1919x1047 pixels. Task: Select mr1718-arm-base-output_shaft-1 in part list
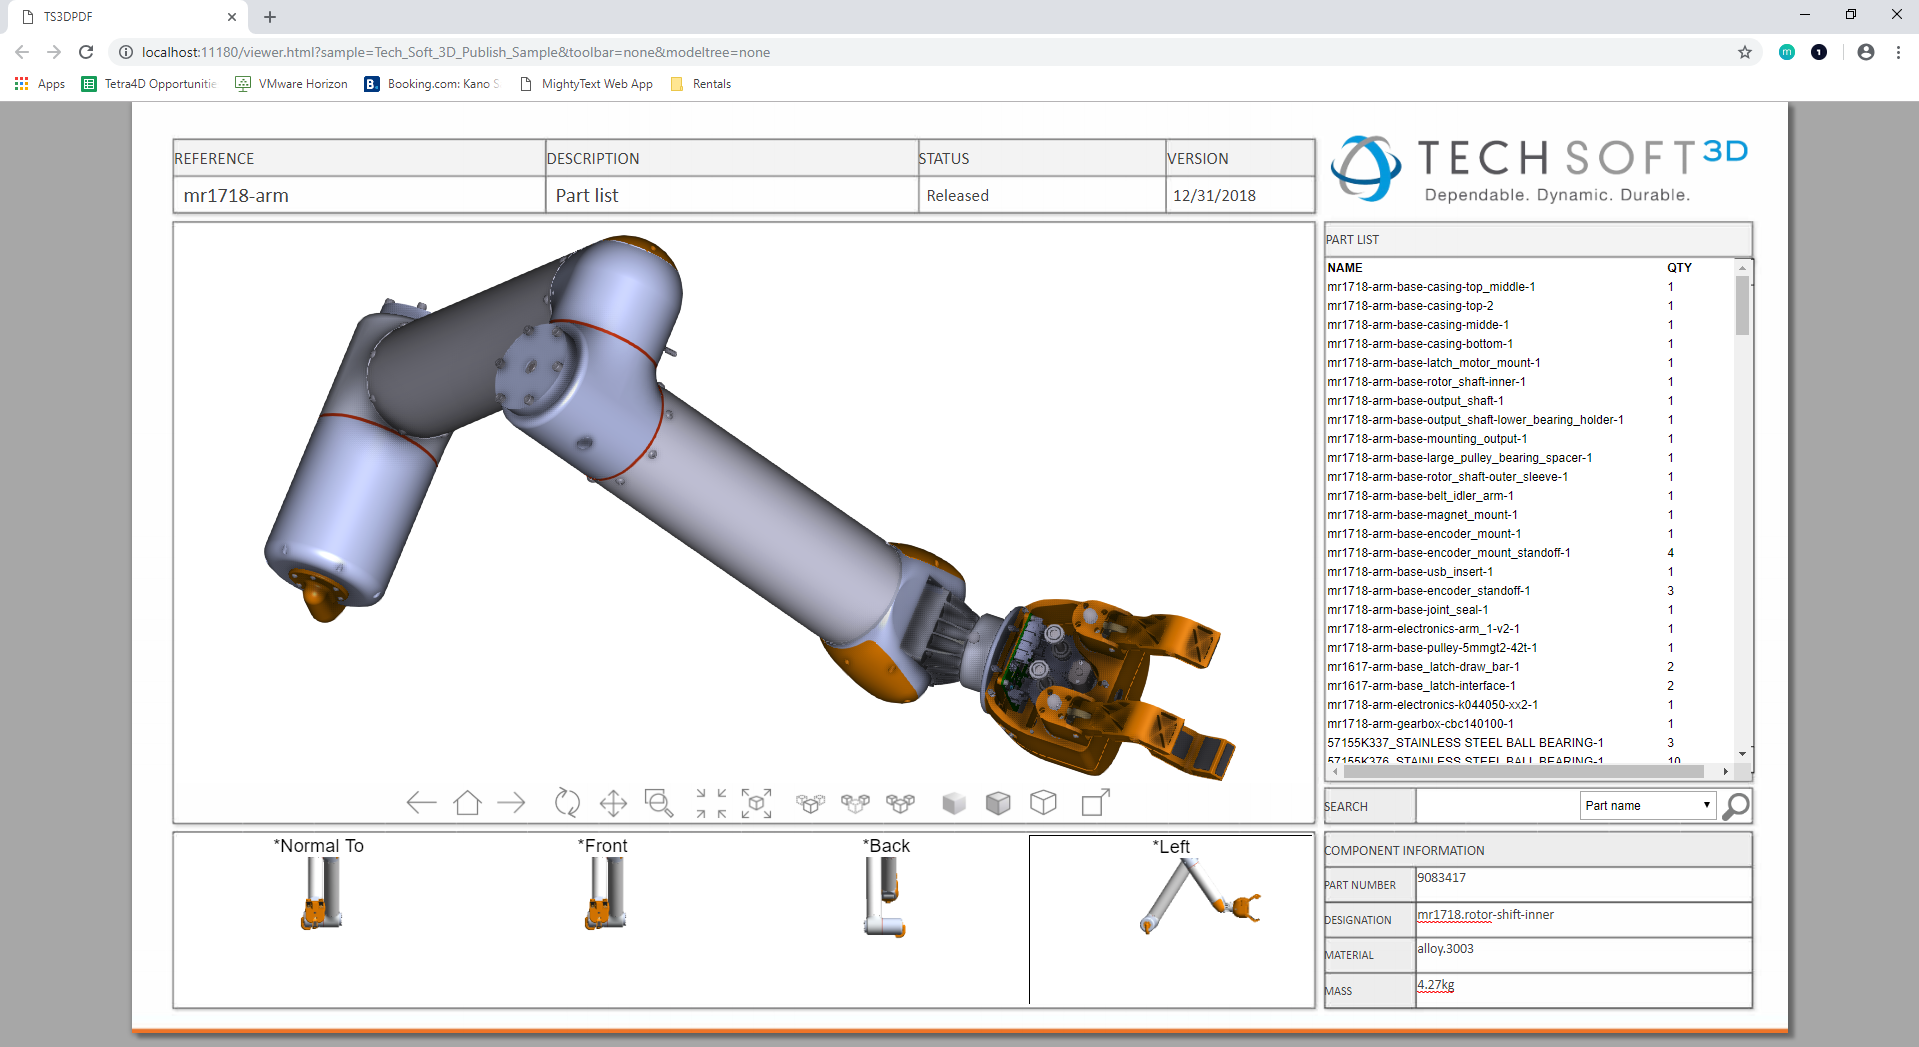(x=1414, y=401)
